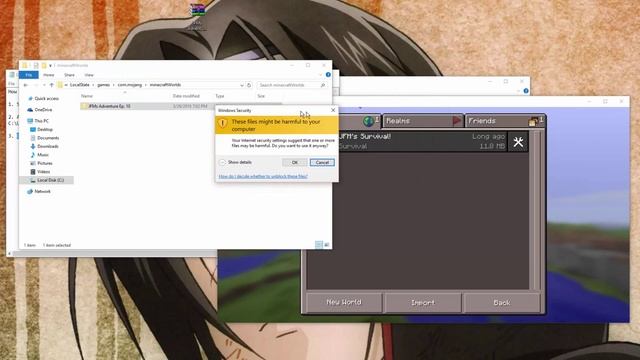Expand the ribbon chevron near help
The height and width of the screenshot is (360, 640).
[320, 75]
